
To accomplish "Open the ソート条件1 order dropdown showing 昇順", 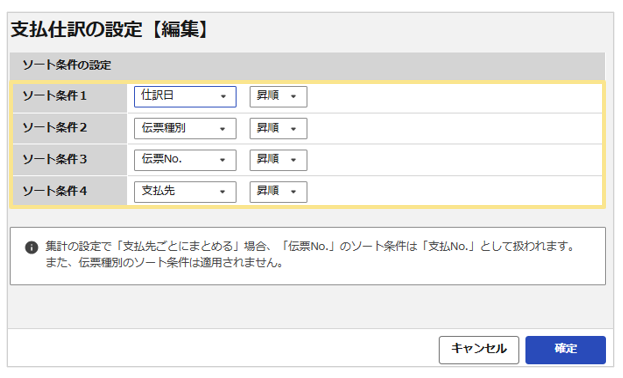I will tap(278, 97).
